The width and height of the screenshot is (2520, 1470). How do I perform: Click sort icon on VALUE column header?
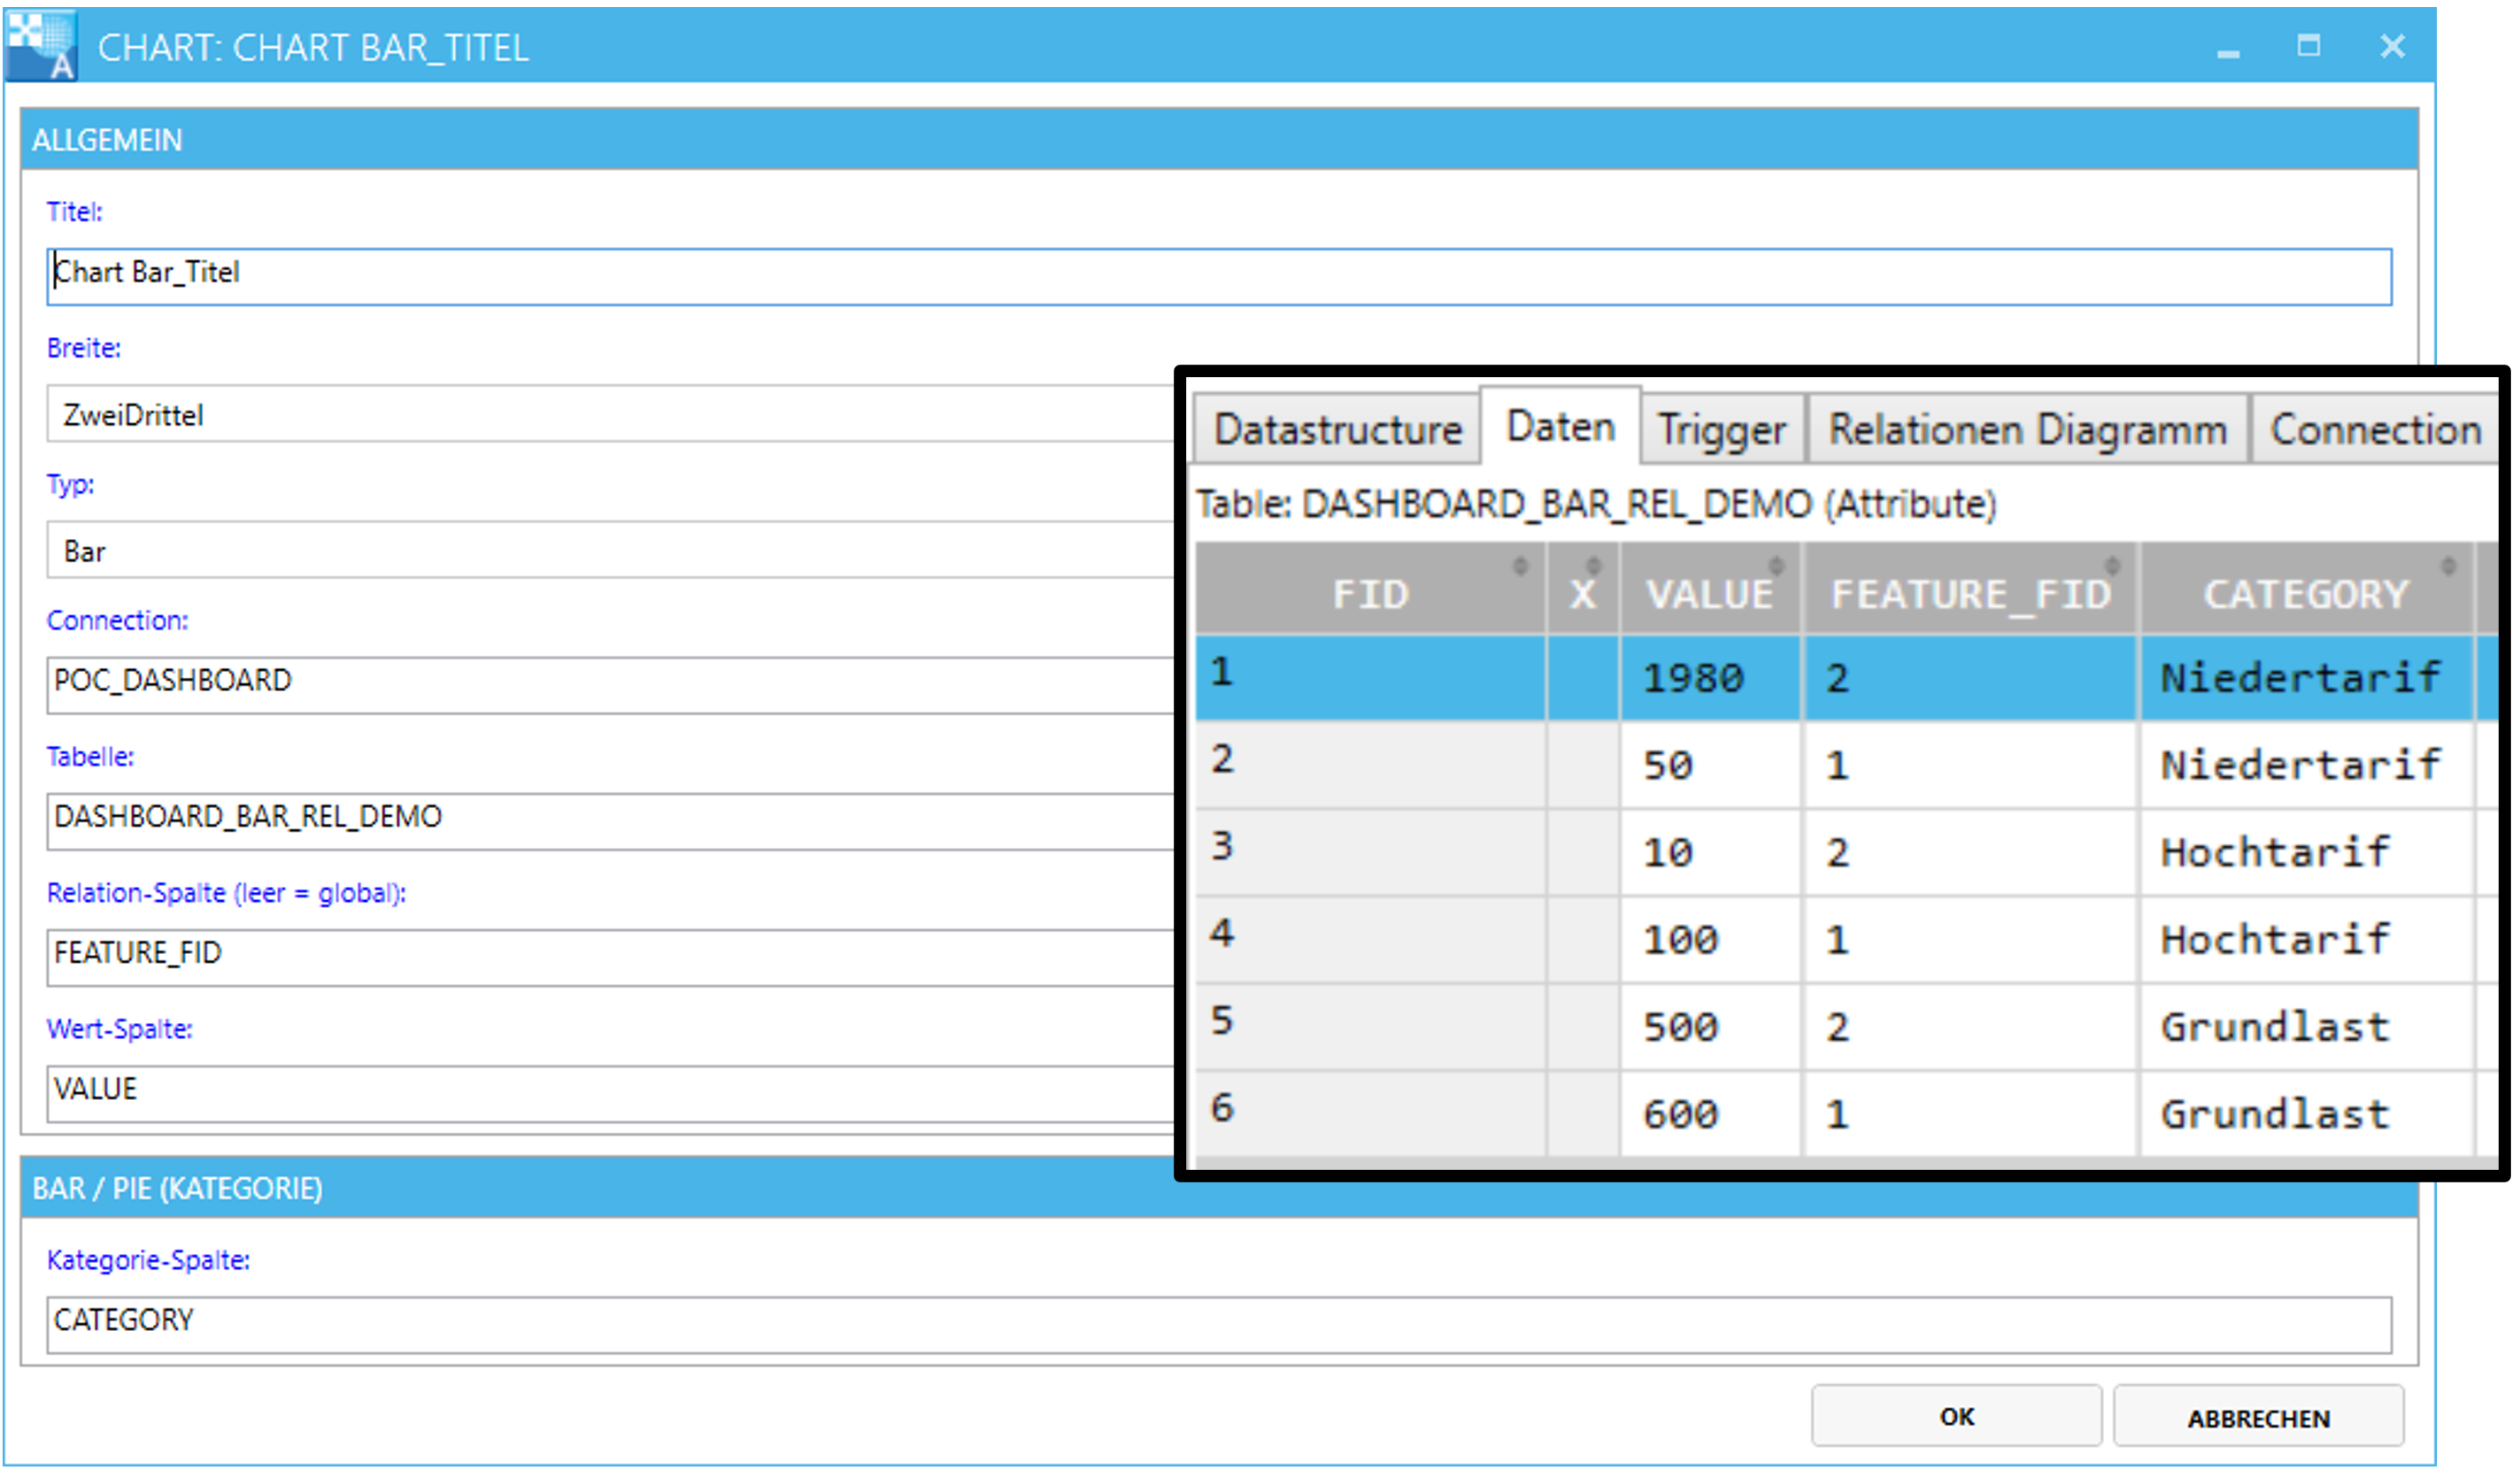coord(1776,566)
